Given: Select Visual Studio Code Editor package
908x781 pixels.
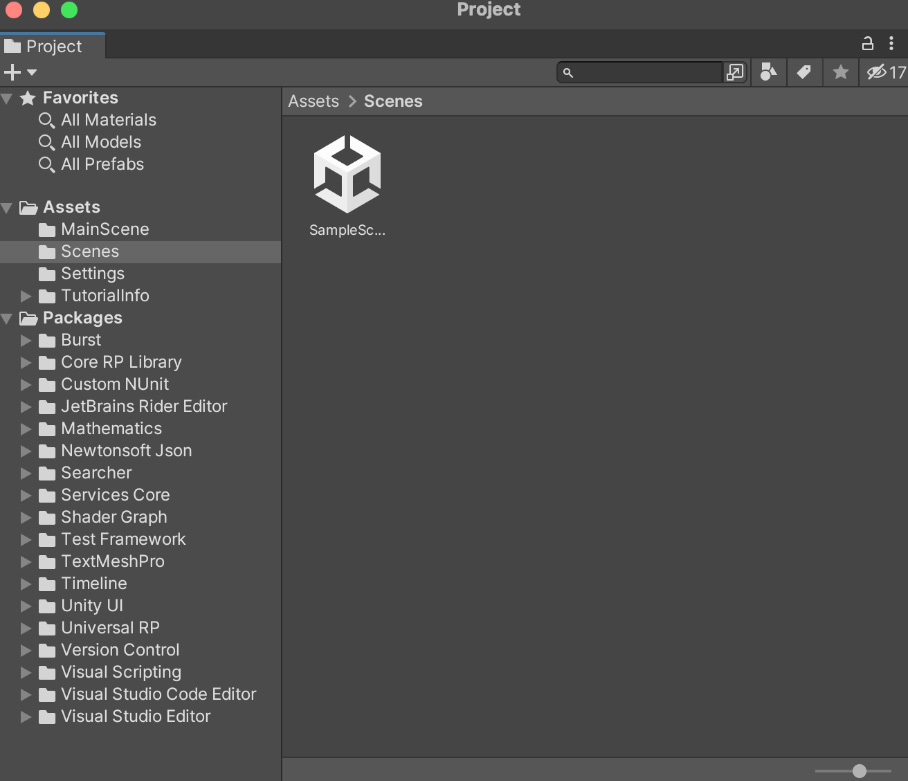Looking at the screenshot, I should click(140, 694).
